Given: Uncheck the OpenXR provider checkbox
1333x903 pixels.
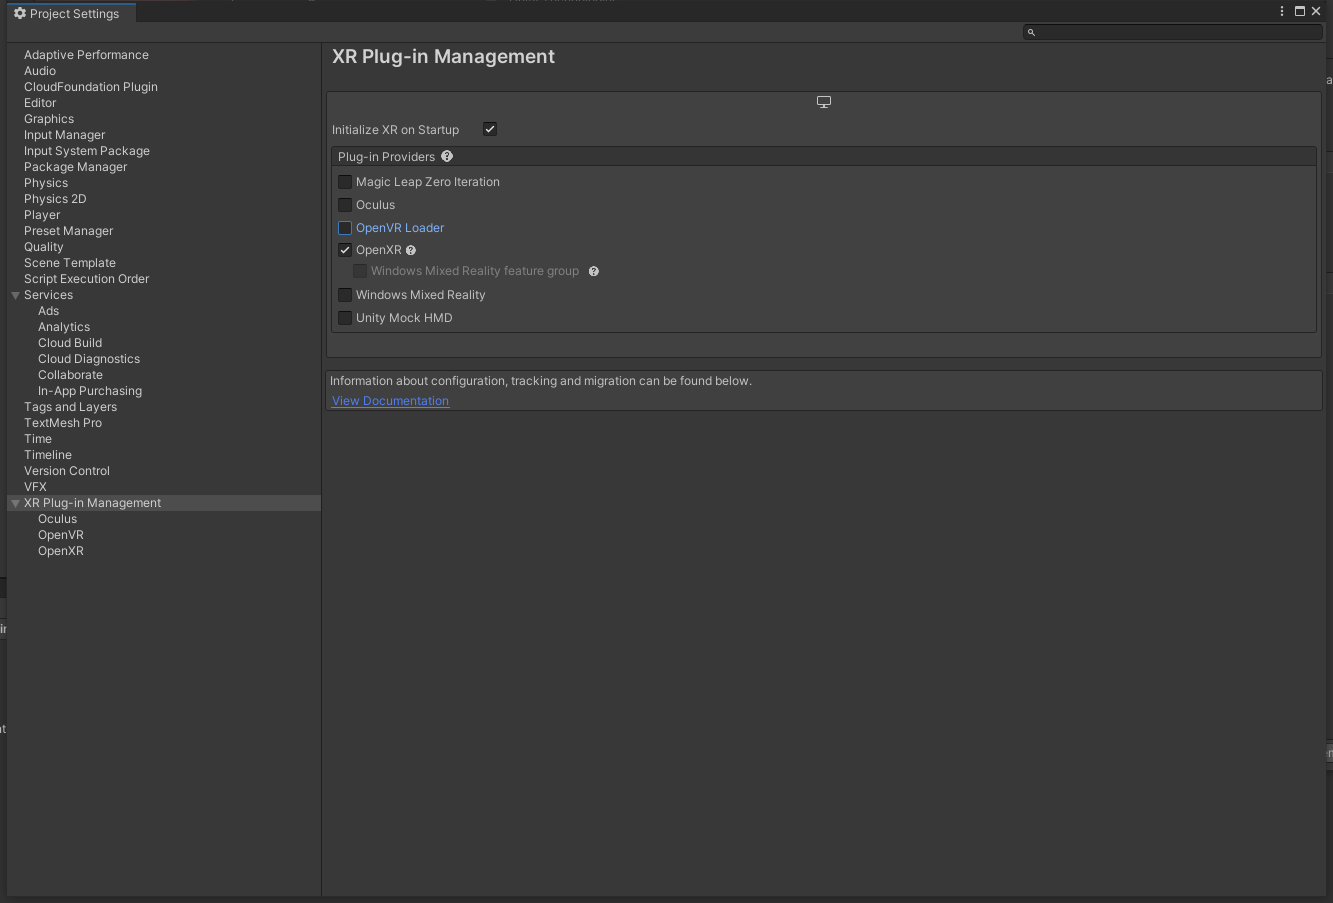Looking at the screenshot, I should pyautogui.click(x=345, y=250).
